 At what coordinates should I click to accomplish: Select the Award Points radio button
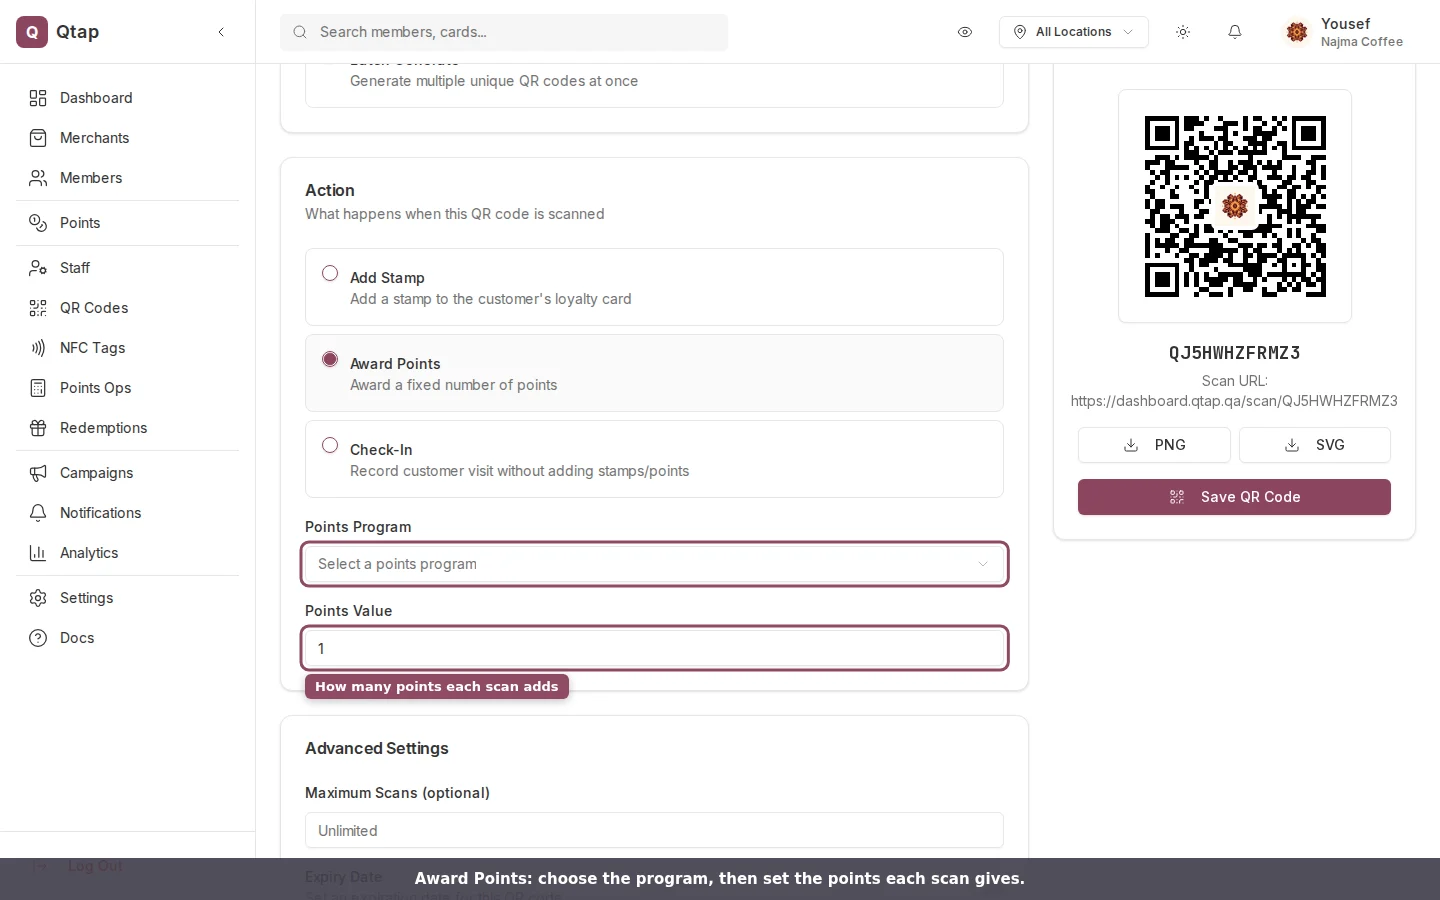tap(330, 359)
